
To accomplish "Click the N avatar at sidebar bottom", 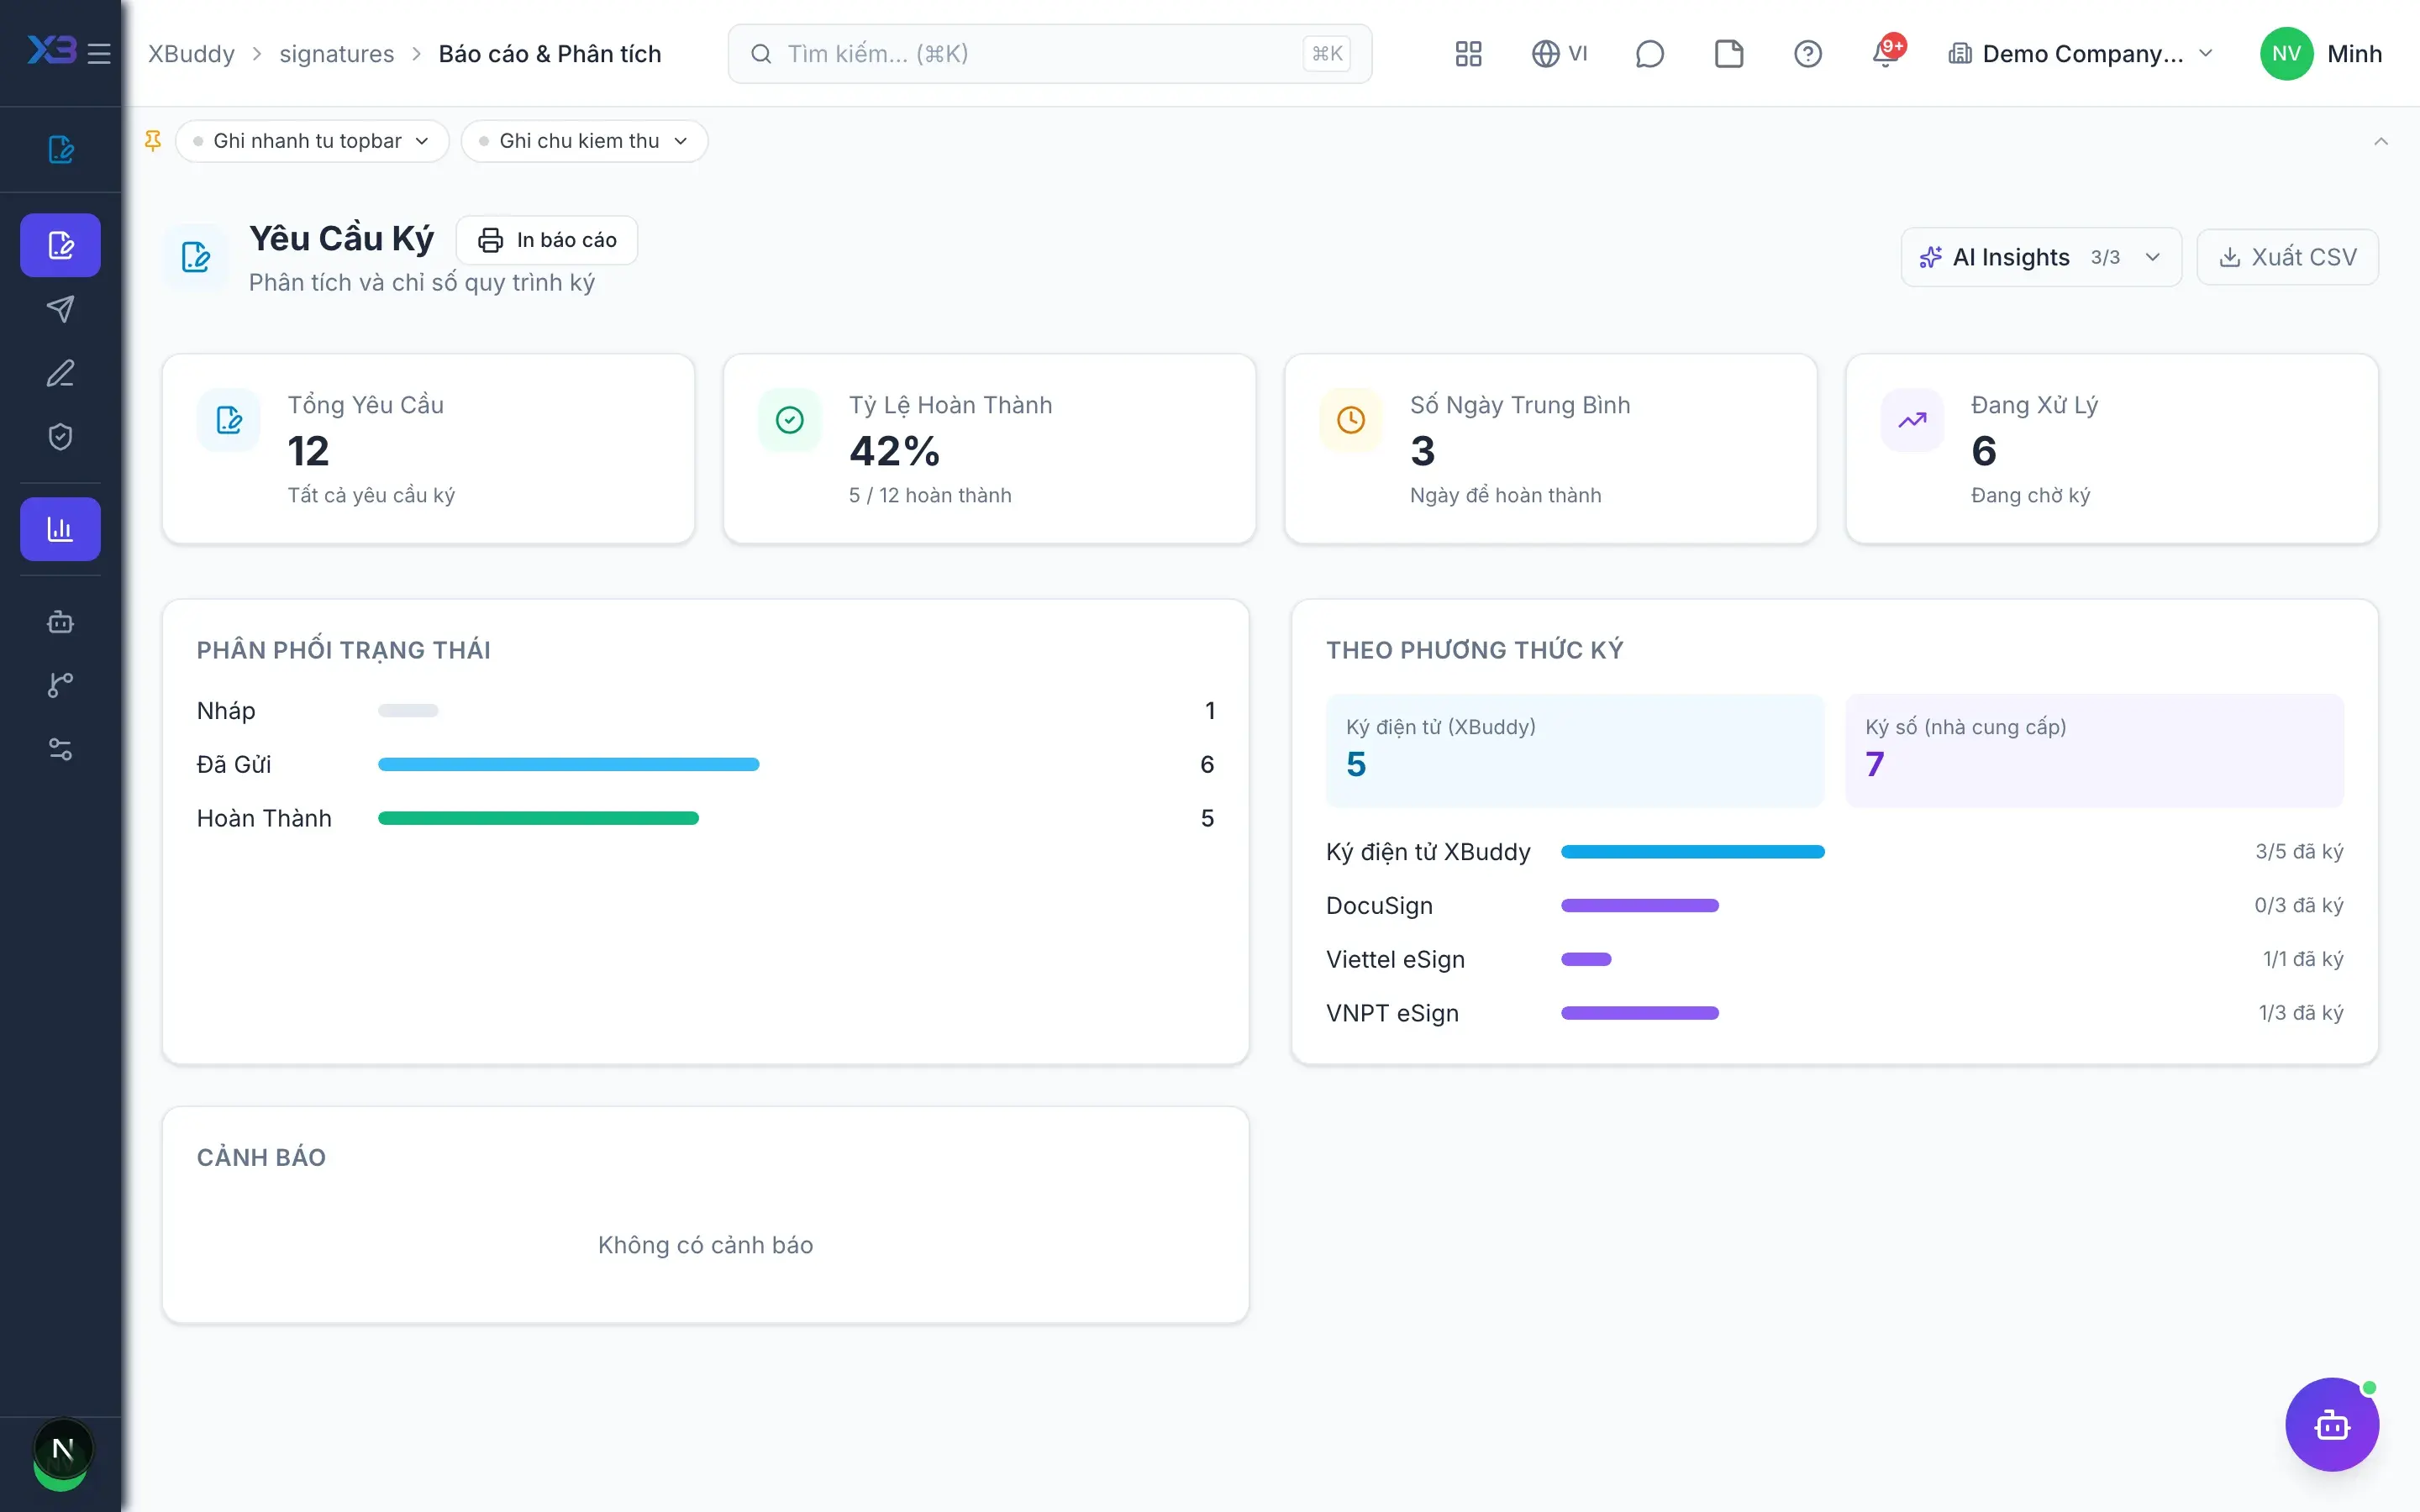I will [x=62, y=1449].
